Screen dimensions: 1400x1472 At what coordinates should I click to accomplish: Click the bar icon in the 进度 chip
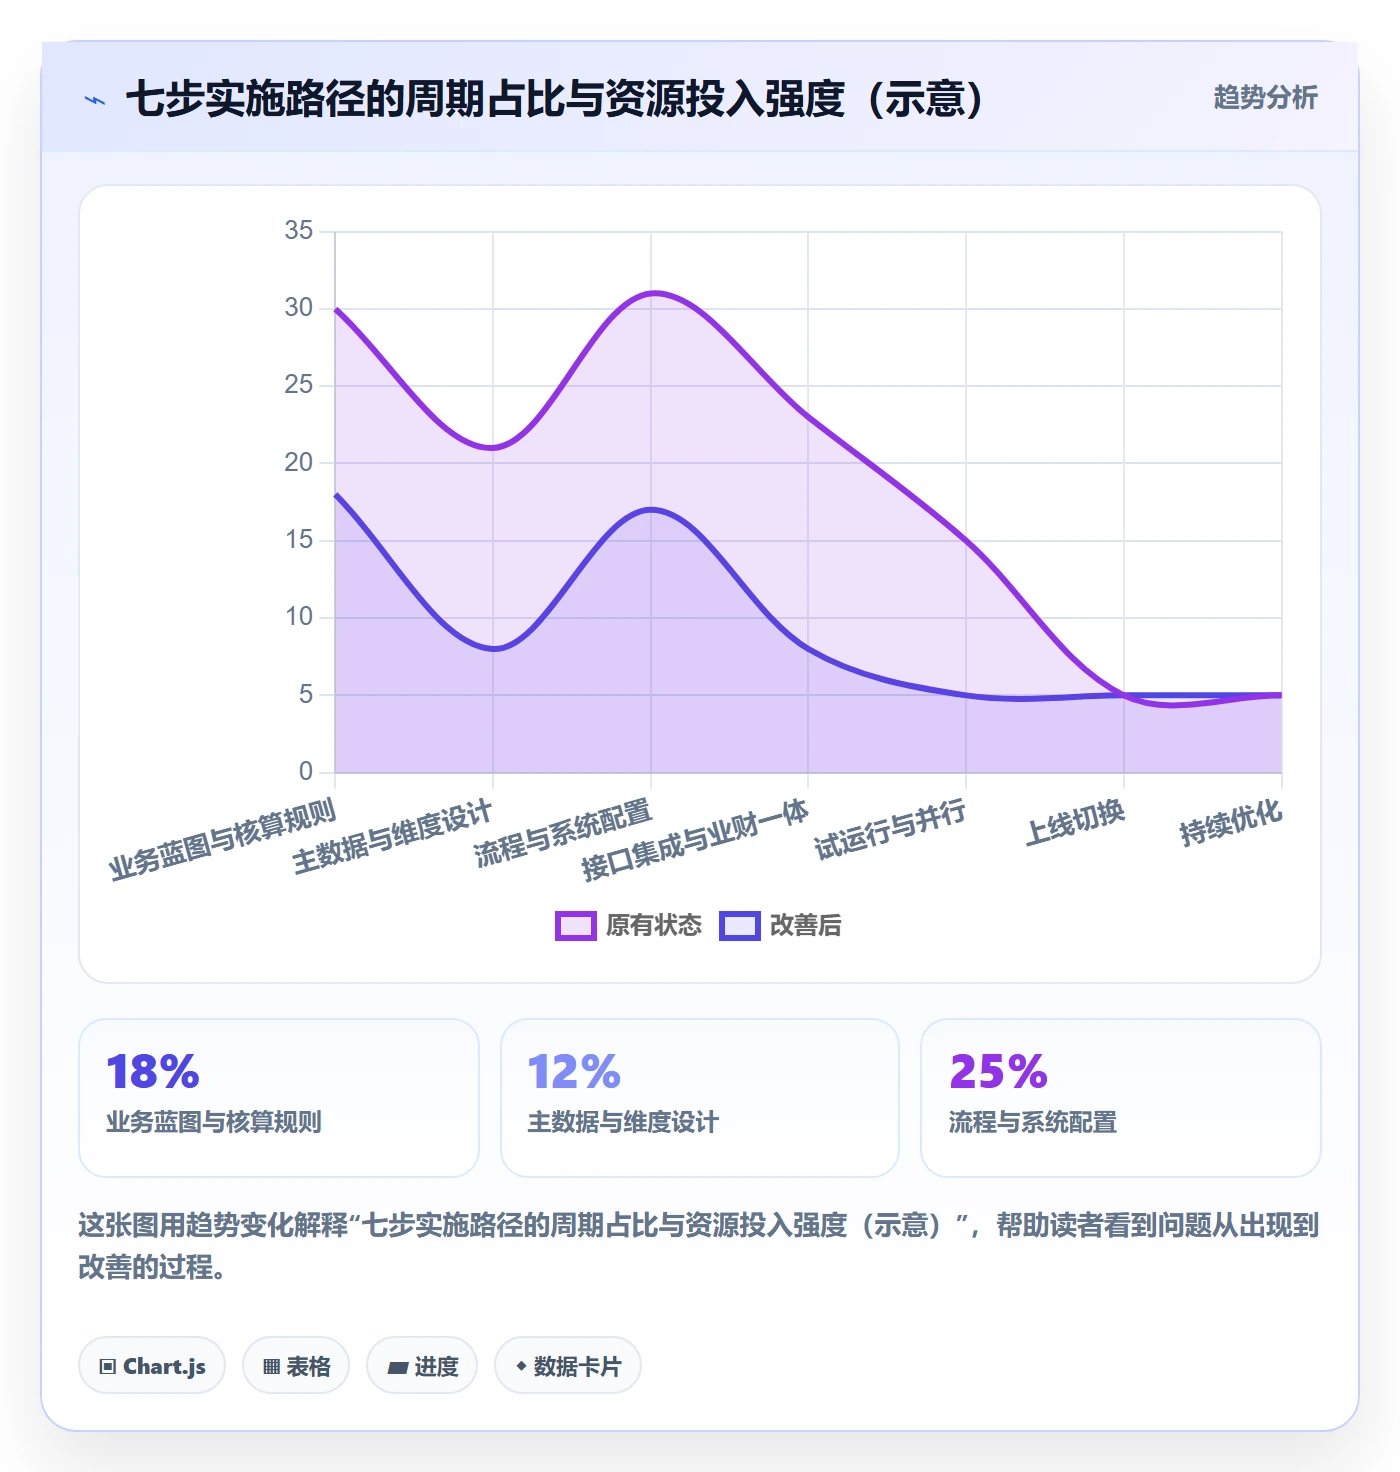pos(397,1367)
